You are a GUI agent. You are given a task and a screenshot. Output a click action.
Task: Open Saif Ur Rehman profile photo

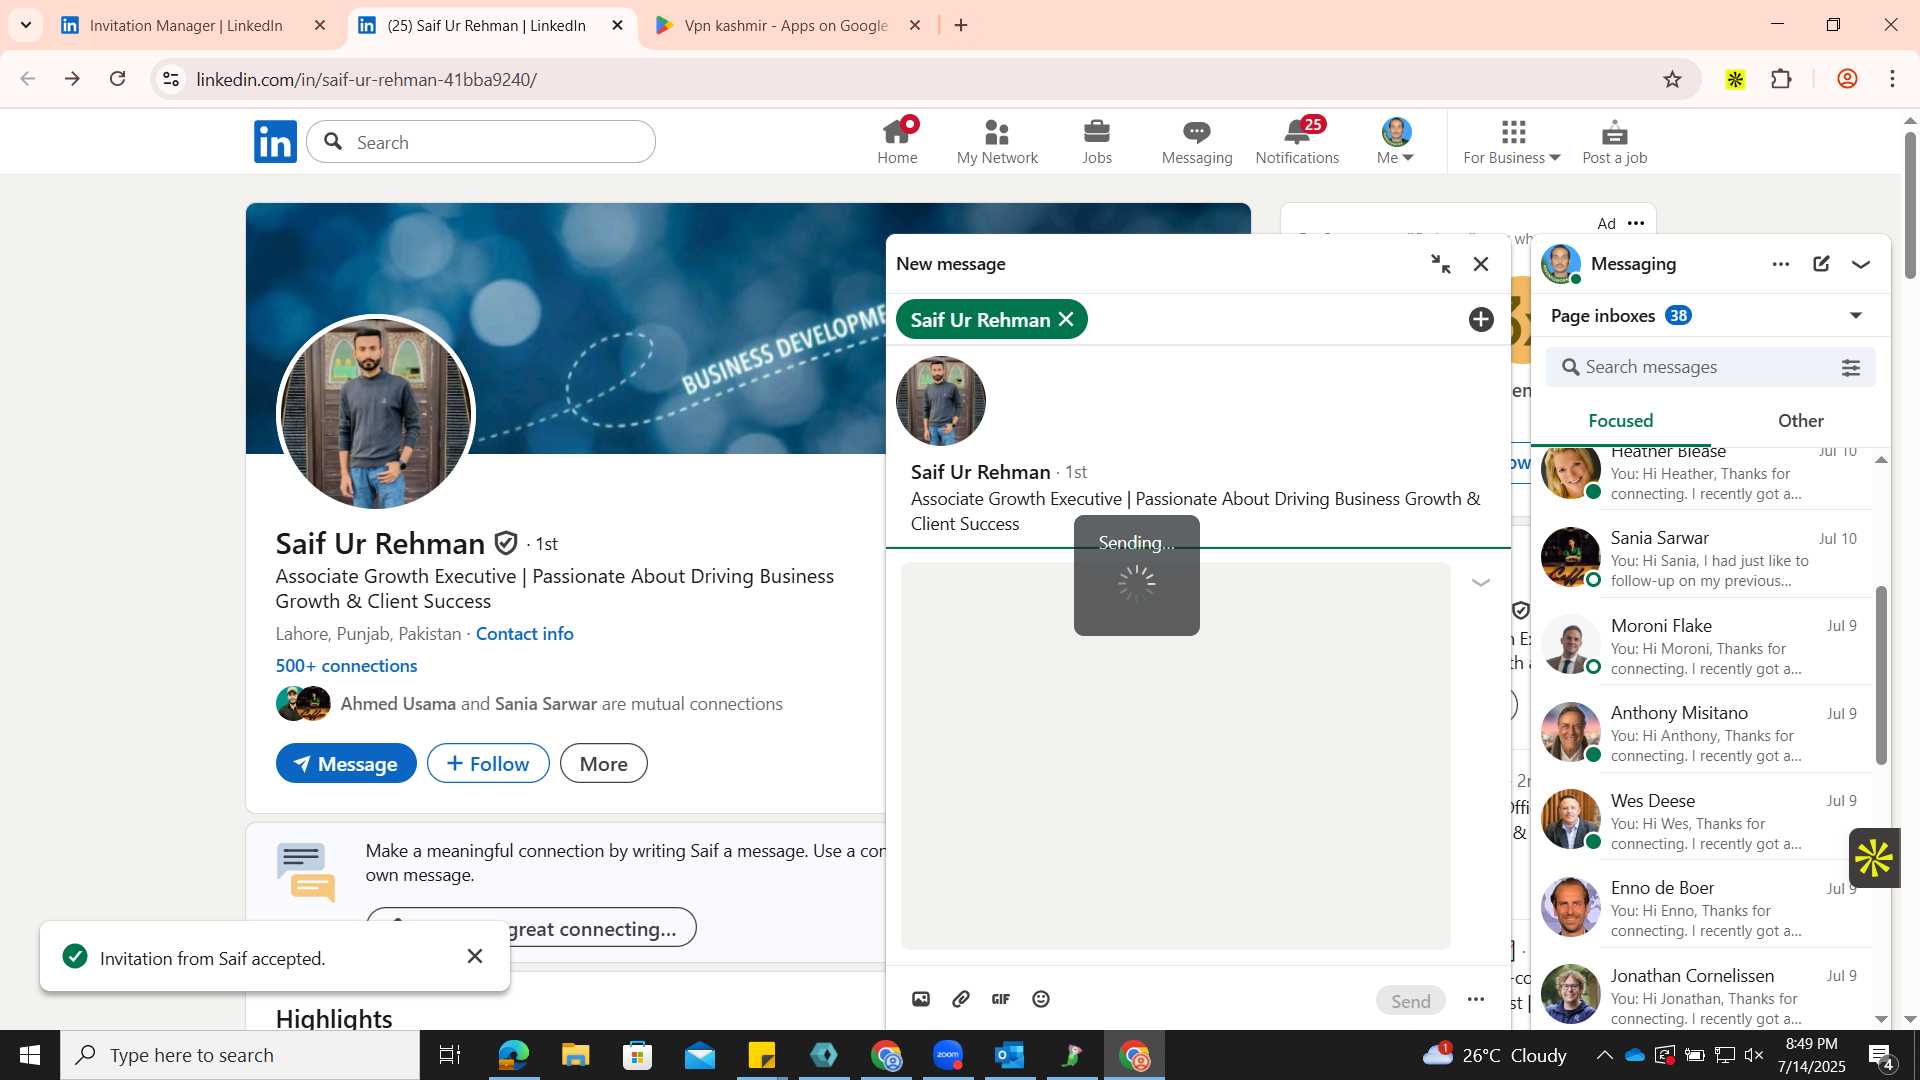376,414
